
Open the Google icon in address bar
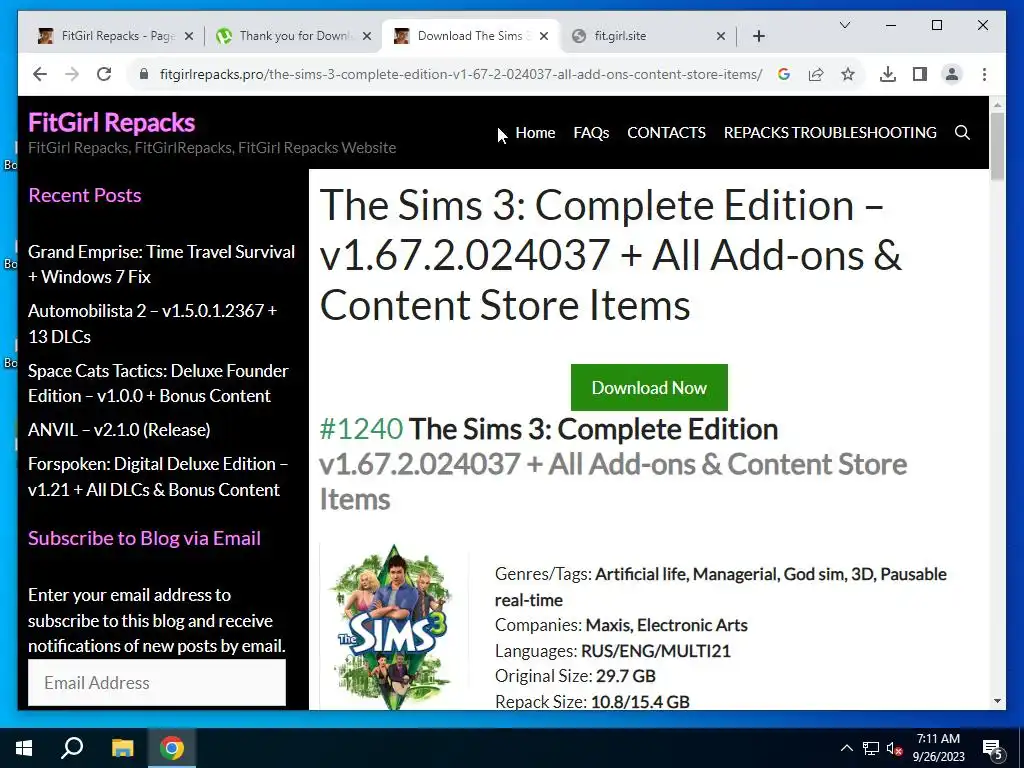pyautogui.click(x=784, y=74)
